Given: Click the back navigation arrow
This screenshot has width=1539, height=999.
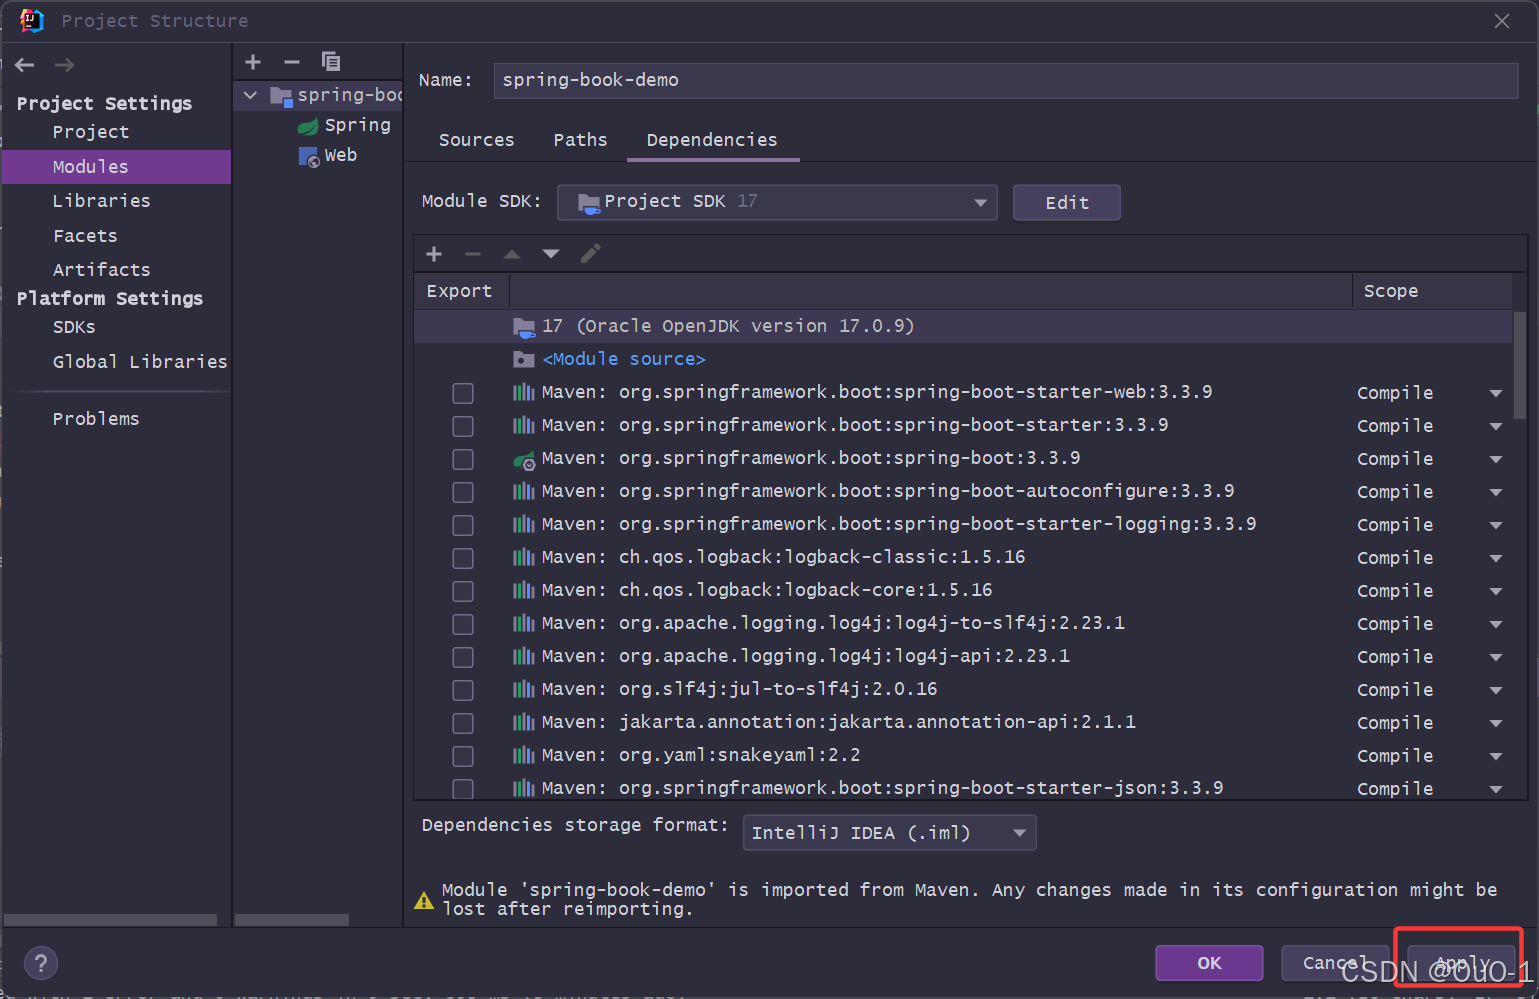Looking at the screenshot, I should point(25,65).
